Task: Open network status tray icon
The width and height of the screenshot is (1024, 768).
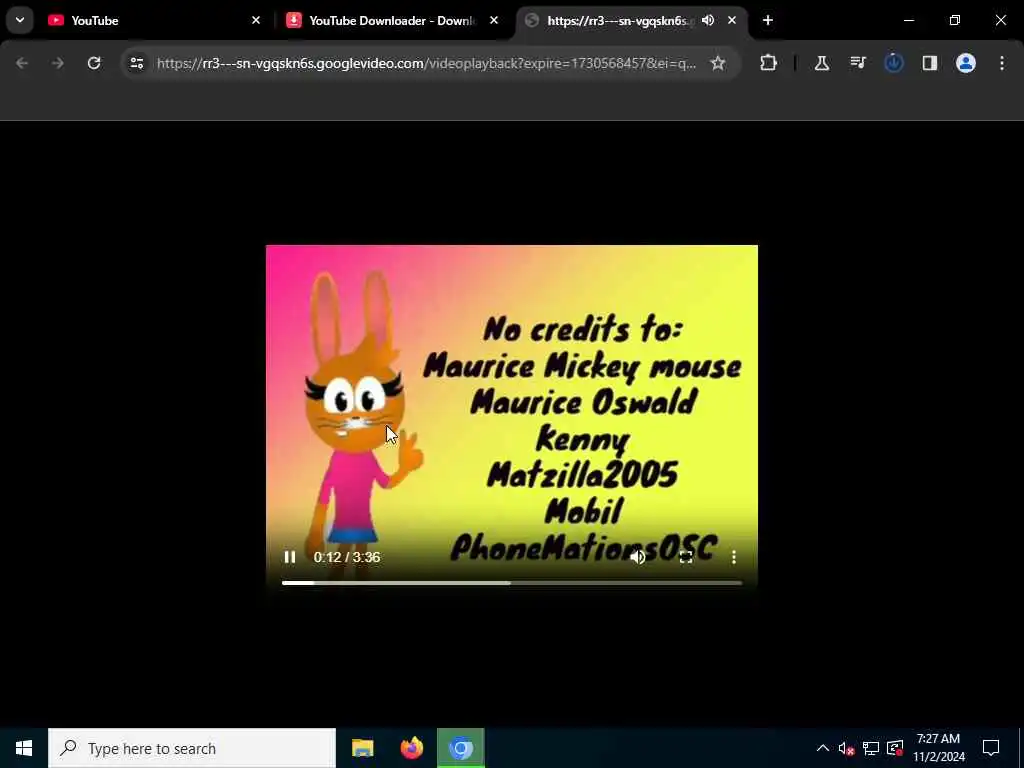Action: (x=871, y=748)
